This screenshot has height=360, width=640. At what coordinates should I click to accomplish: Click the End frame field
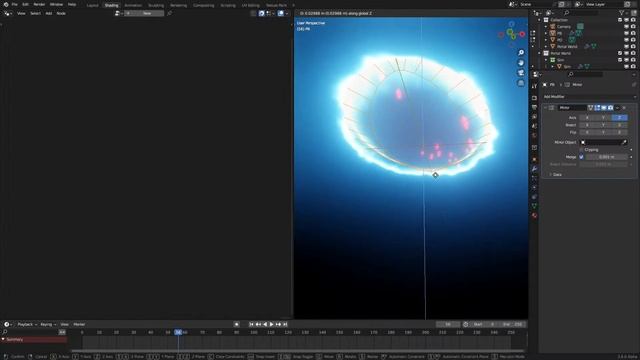coord(512,324)
